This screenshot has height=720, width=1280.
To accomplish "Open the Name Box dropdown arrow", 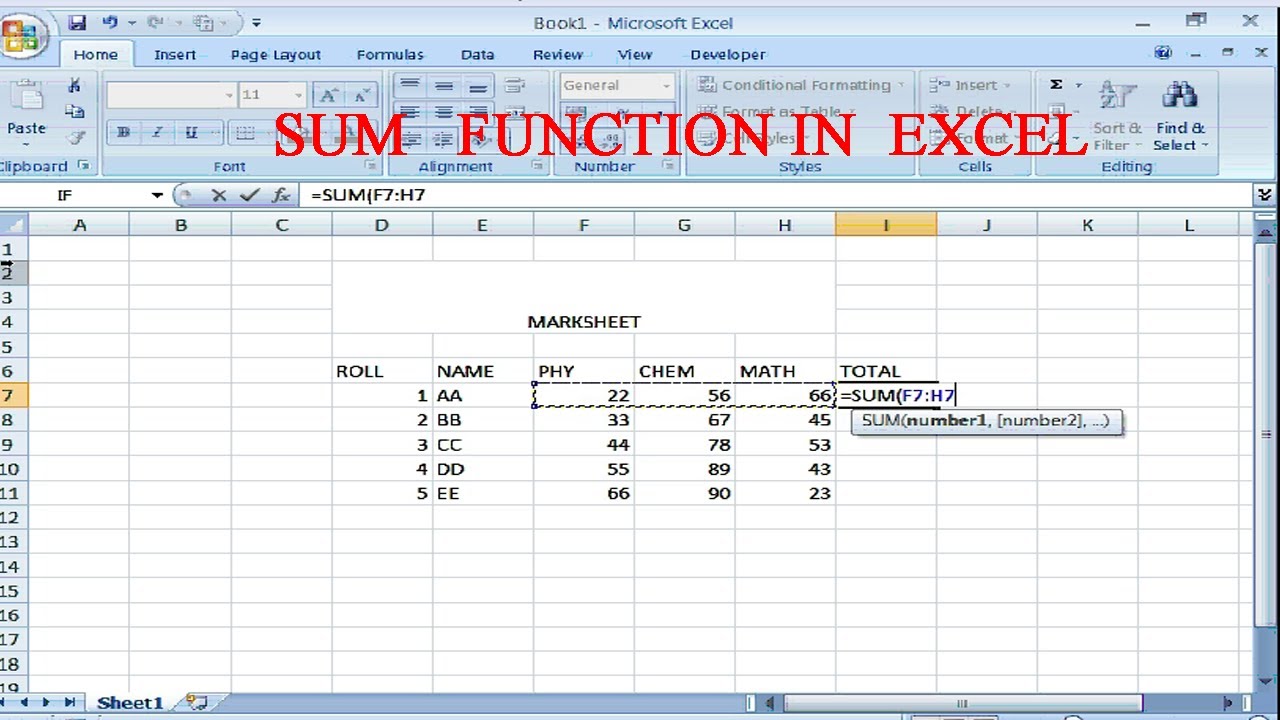I will (x=157, y=195).
